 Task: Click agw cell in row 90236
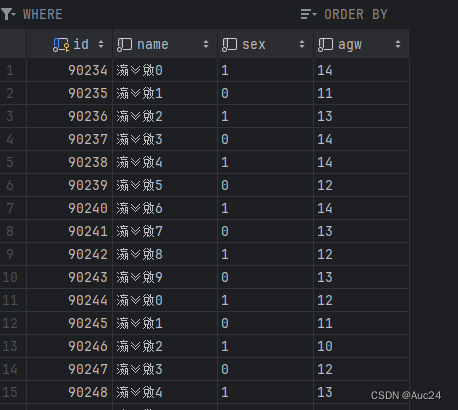[x=361, y=116]
